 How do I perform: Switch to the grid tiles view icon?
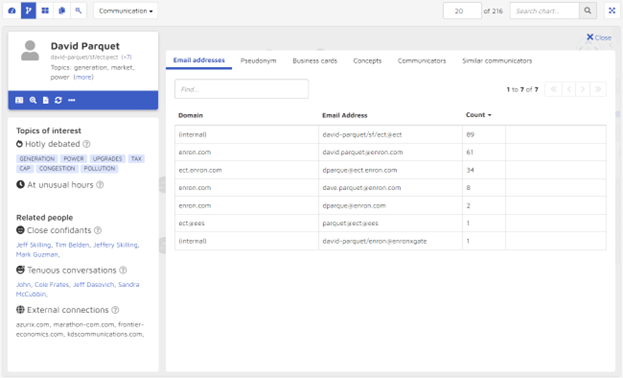pyautogui.click(x=45, y=11)
